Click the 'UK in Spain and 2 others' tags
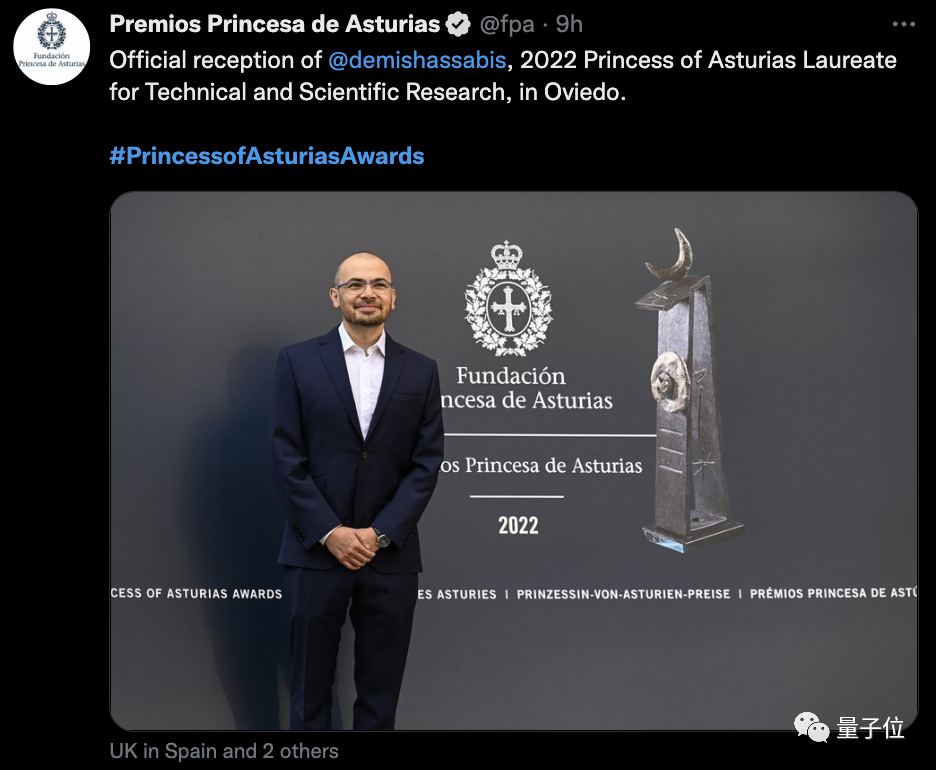The height and width of the screenshot is (770, 936). pyautogui.click(x=224, y=751)
